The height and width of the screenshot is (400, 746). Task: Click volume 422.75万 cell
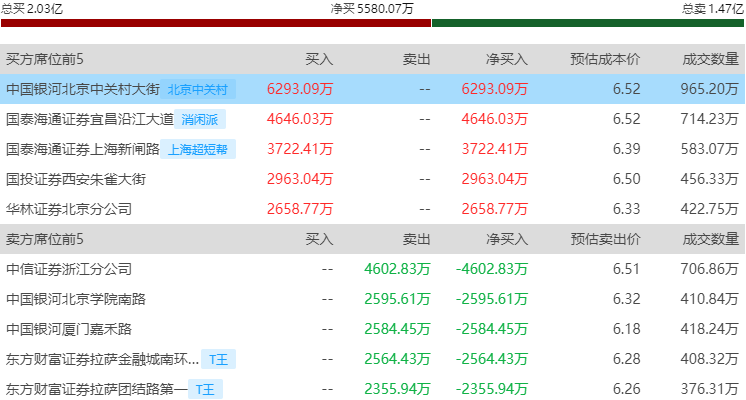709,209
